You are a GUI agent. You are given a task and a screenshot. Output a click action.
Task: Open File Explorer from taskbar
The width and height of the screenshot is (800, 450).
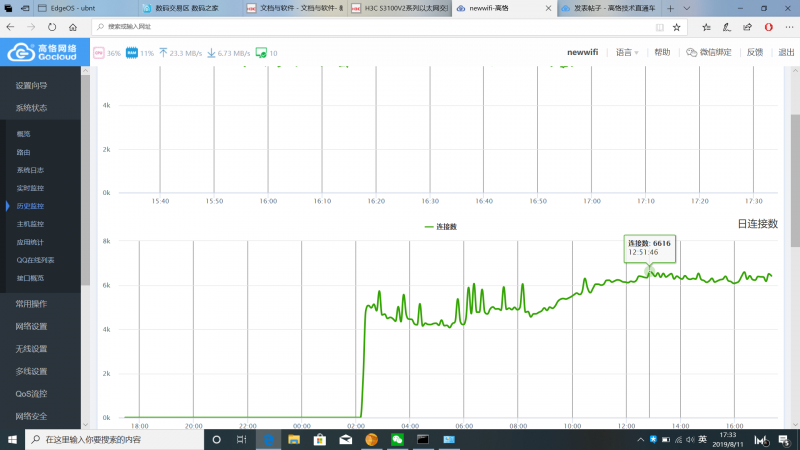[294, 439]
